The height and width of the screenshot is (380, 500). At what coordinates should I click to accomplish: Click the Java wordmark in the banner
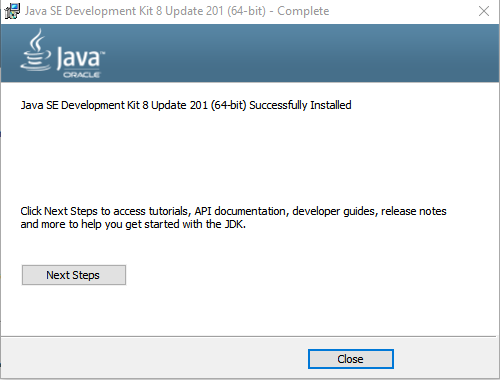[x=78, y=57]
